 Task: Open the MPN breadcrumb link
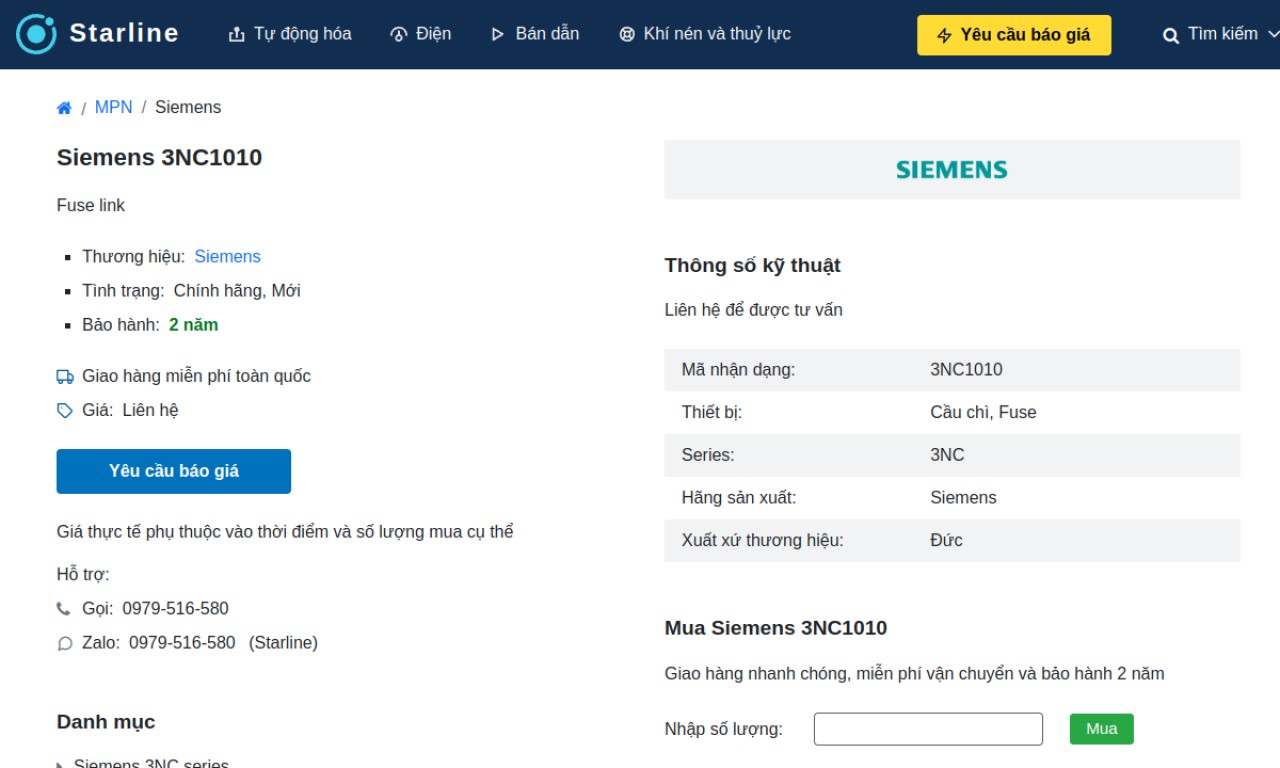113,107
